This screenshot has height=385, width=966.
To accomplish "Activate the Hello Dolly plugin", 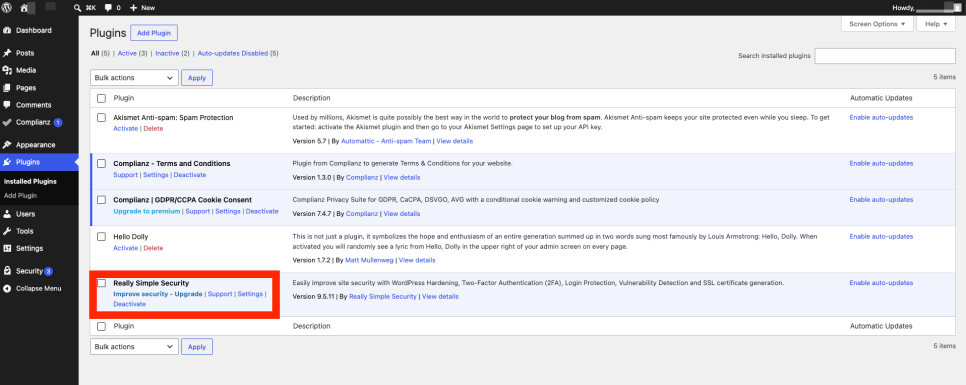I will point(126,248).
